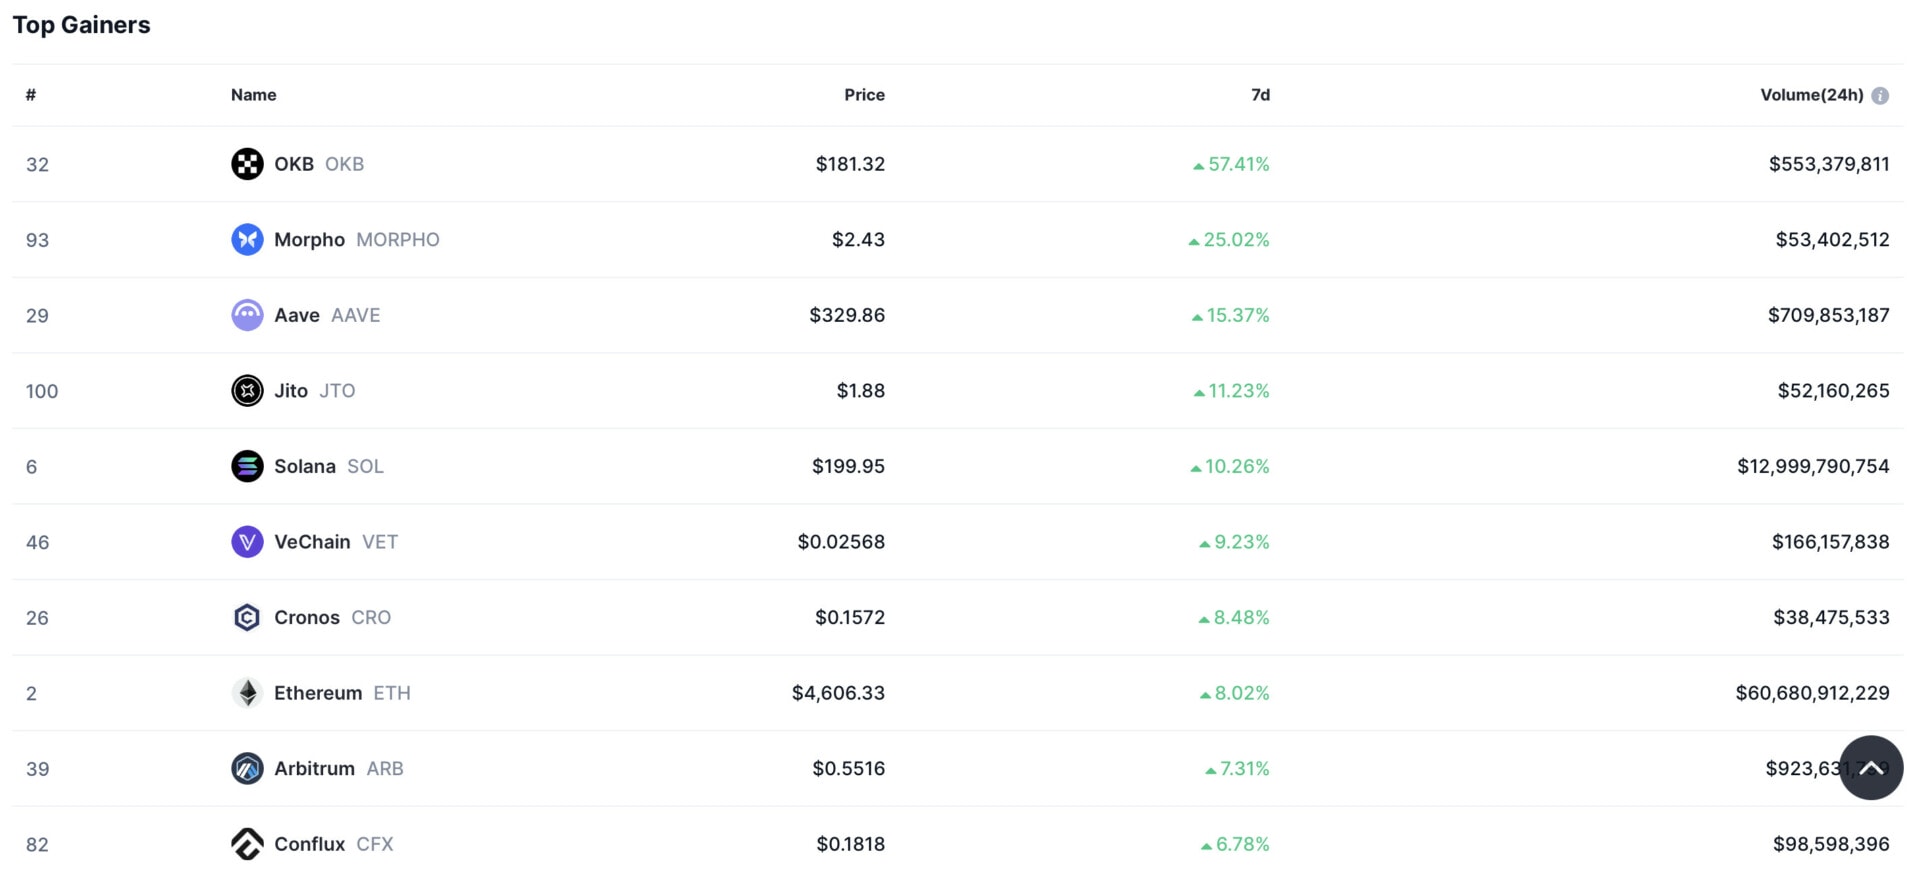Click the Ethereum diamond logo icon
1920x873 pixels.
247,693
